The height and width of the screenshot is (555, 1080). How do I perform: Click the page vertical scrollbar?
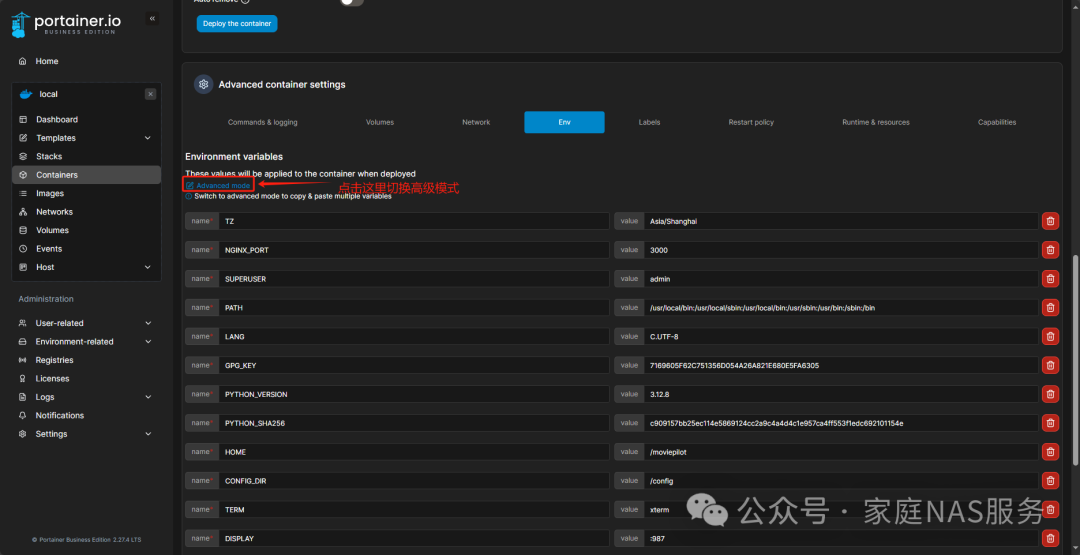click(1075, 358)
